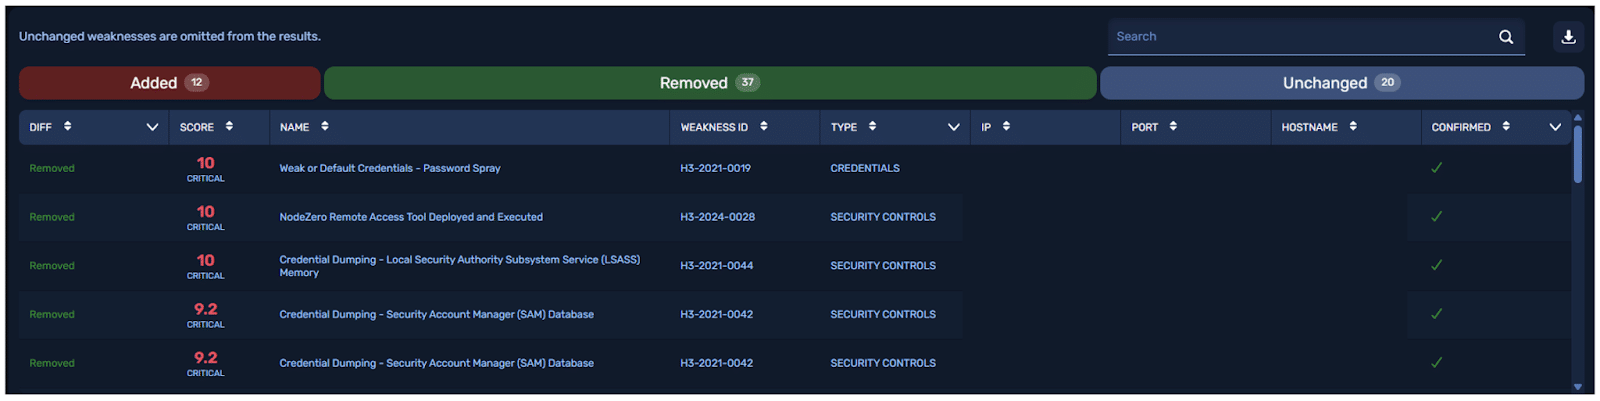Image resolution: width=1600 pixels, height=401 pixels.
Task: Sort by Port column arrows
Action: (1173, 127)
